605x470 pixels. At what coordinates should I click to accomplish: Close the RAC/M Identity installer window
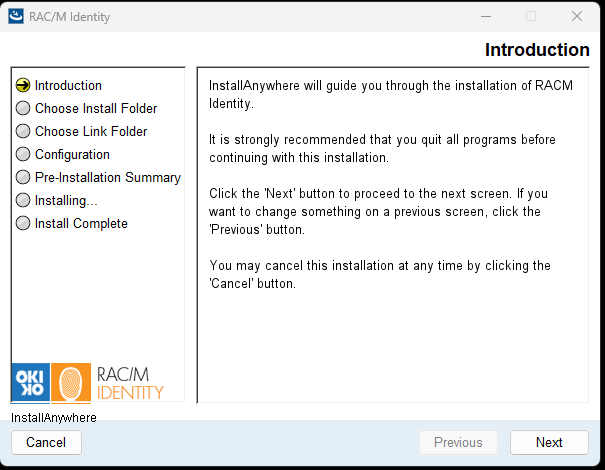coord(577,17)
